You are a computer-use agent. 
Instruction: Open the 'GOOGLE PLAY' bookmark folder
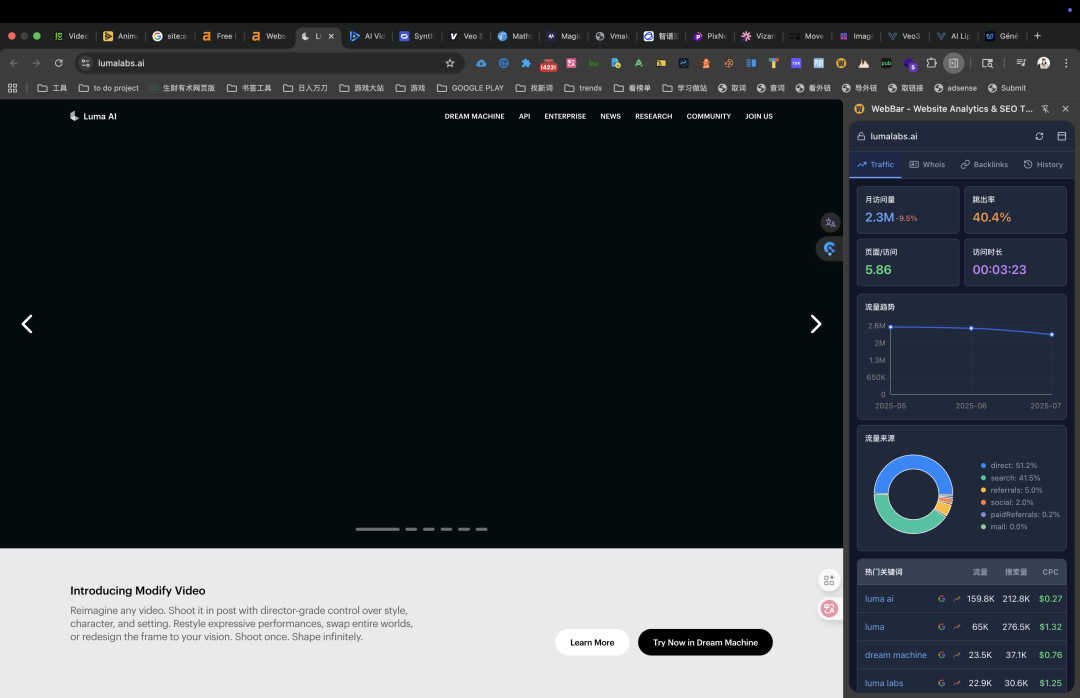coord(470,88)
